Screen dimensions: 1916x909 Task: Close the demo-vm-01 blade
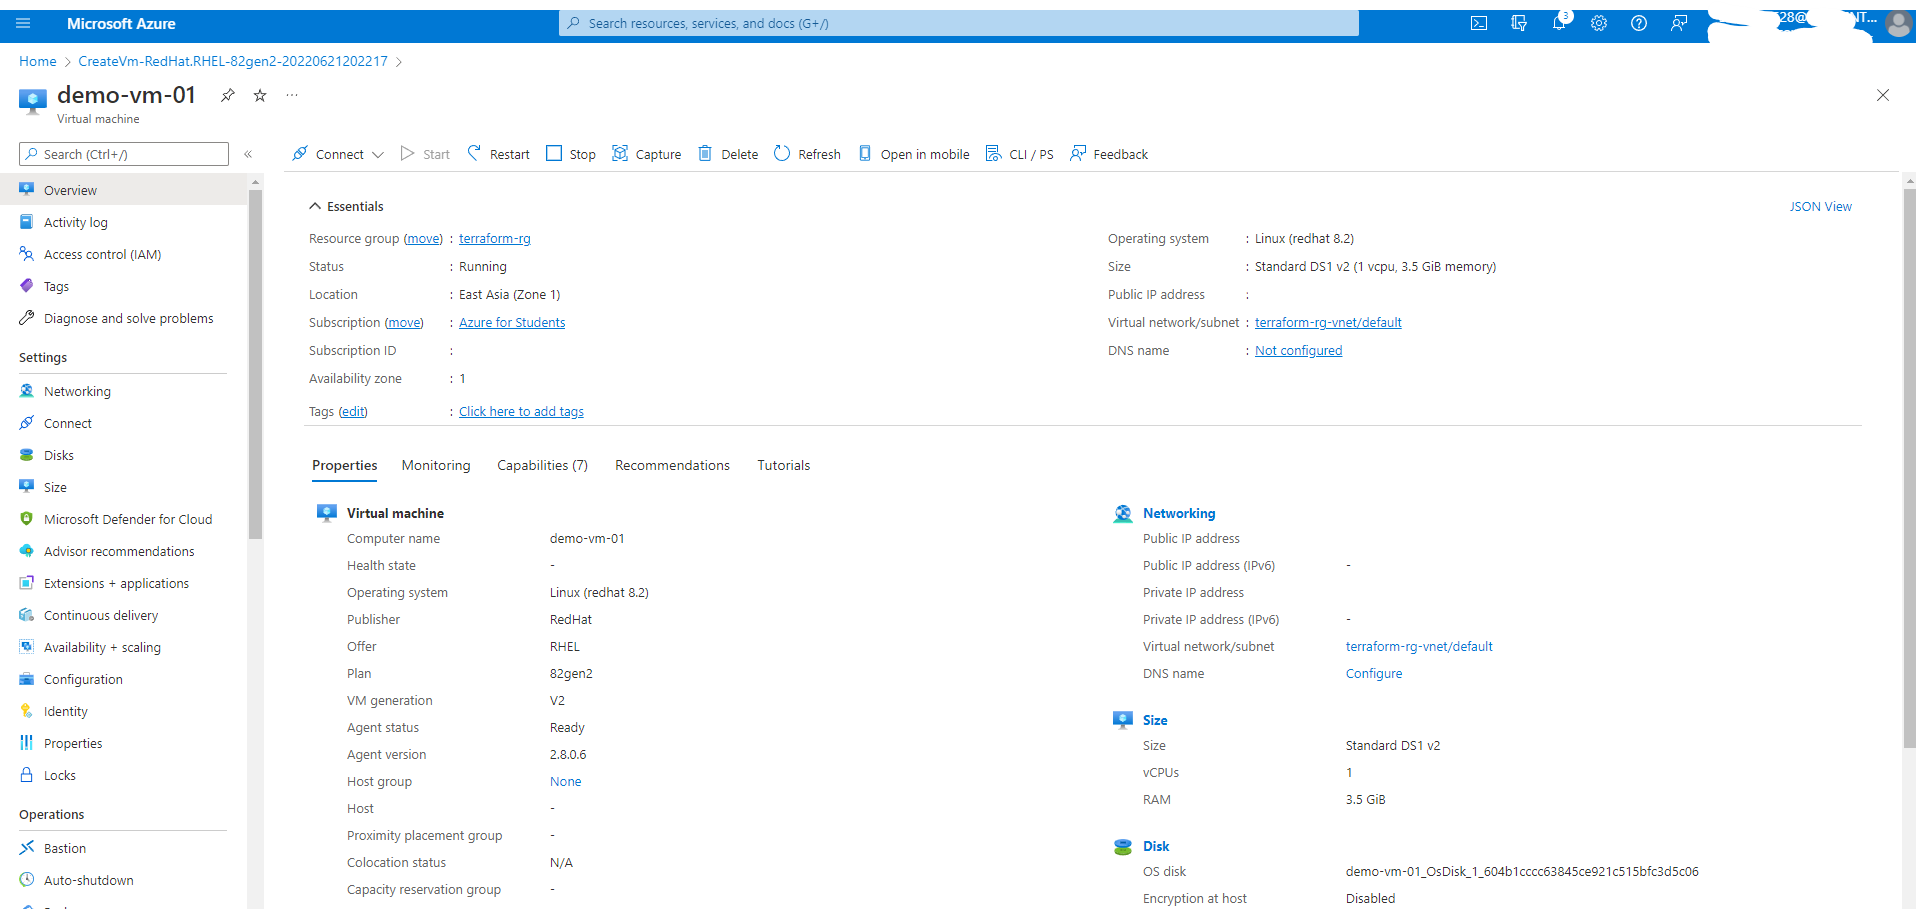pos(1883,95)
